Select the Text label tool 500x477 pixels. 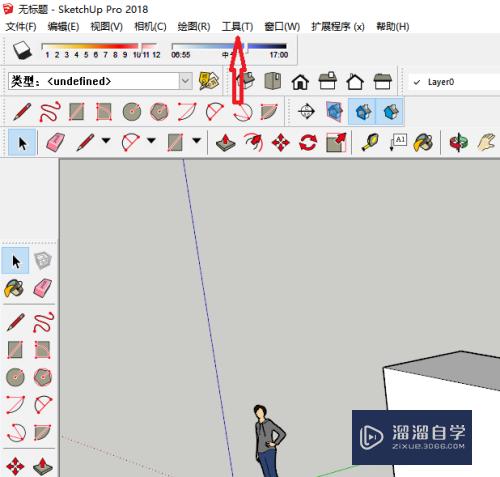point(398,142)
